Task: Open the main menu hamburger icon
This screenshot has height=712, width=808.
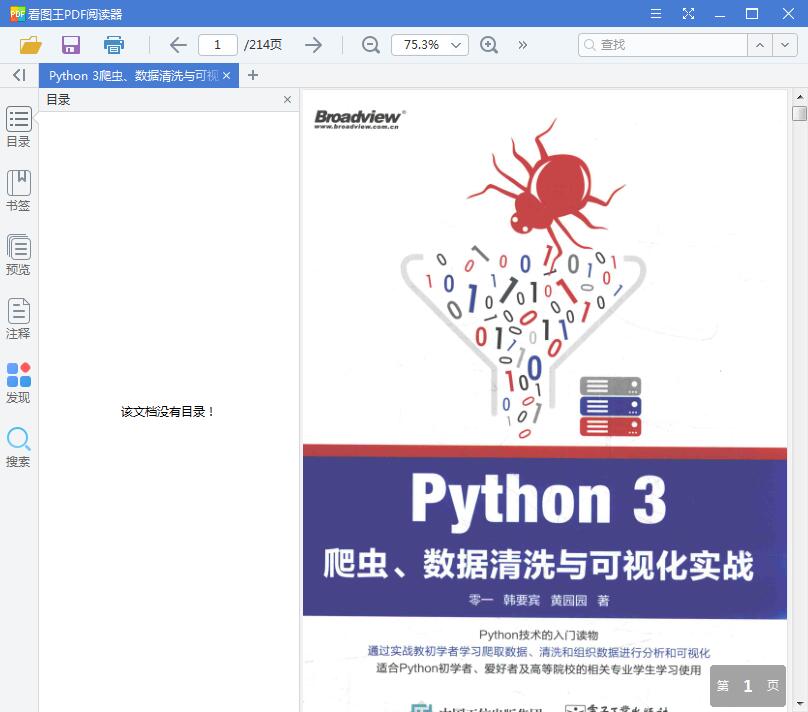Action: click(x=655, y=13)
